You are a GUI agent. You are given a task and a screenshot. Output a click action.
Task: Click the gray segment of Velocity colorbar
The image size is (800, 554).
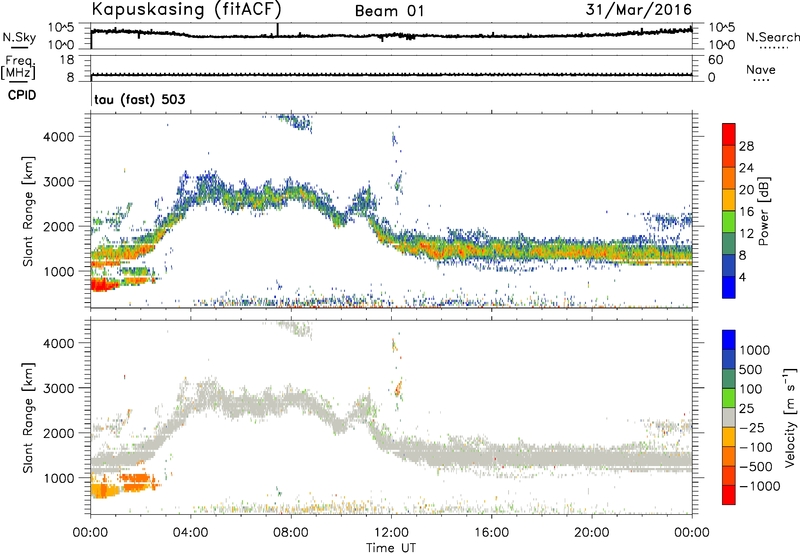[729, 417]
